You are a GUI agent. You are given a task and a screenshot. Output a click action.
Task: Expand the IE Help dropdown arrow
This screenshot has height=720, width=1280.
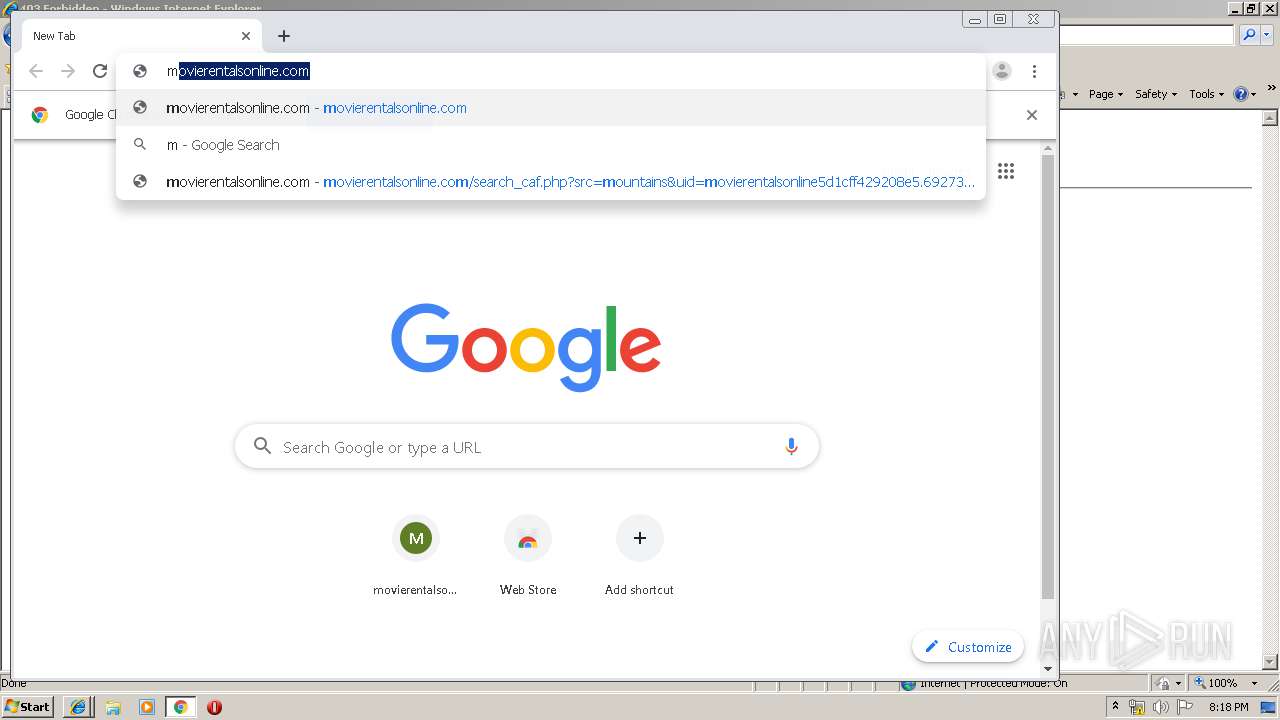click(1254, 94)
